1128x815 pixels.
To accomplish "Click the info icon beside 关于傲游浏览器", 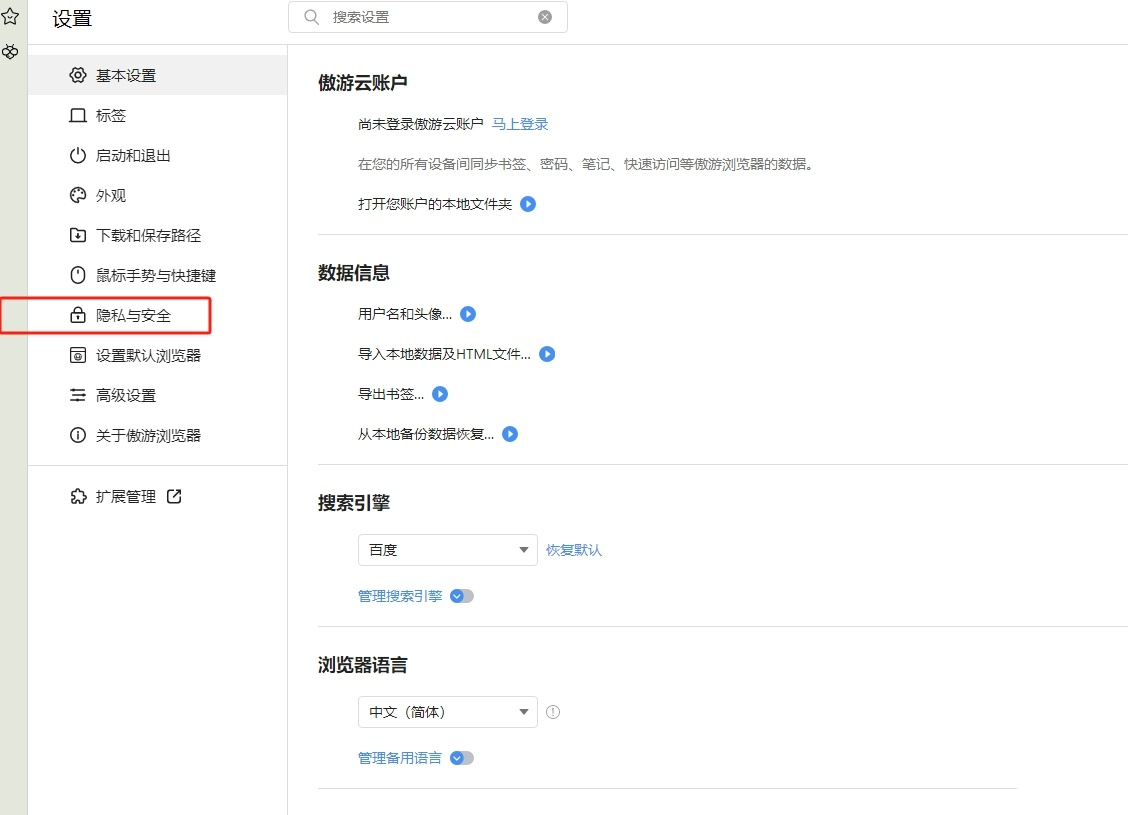I will click(78, 435).
